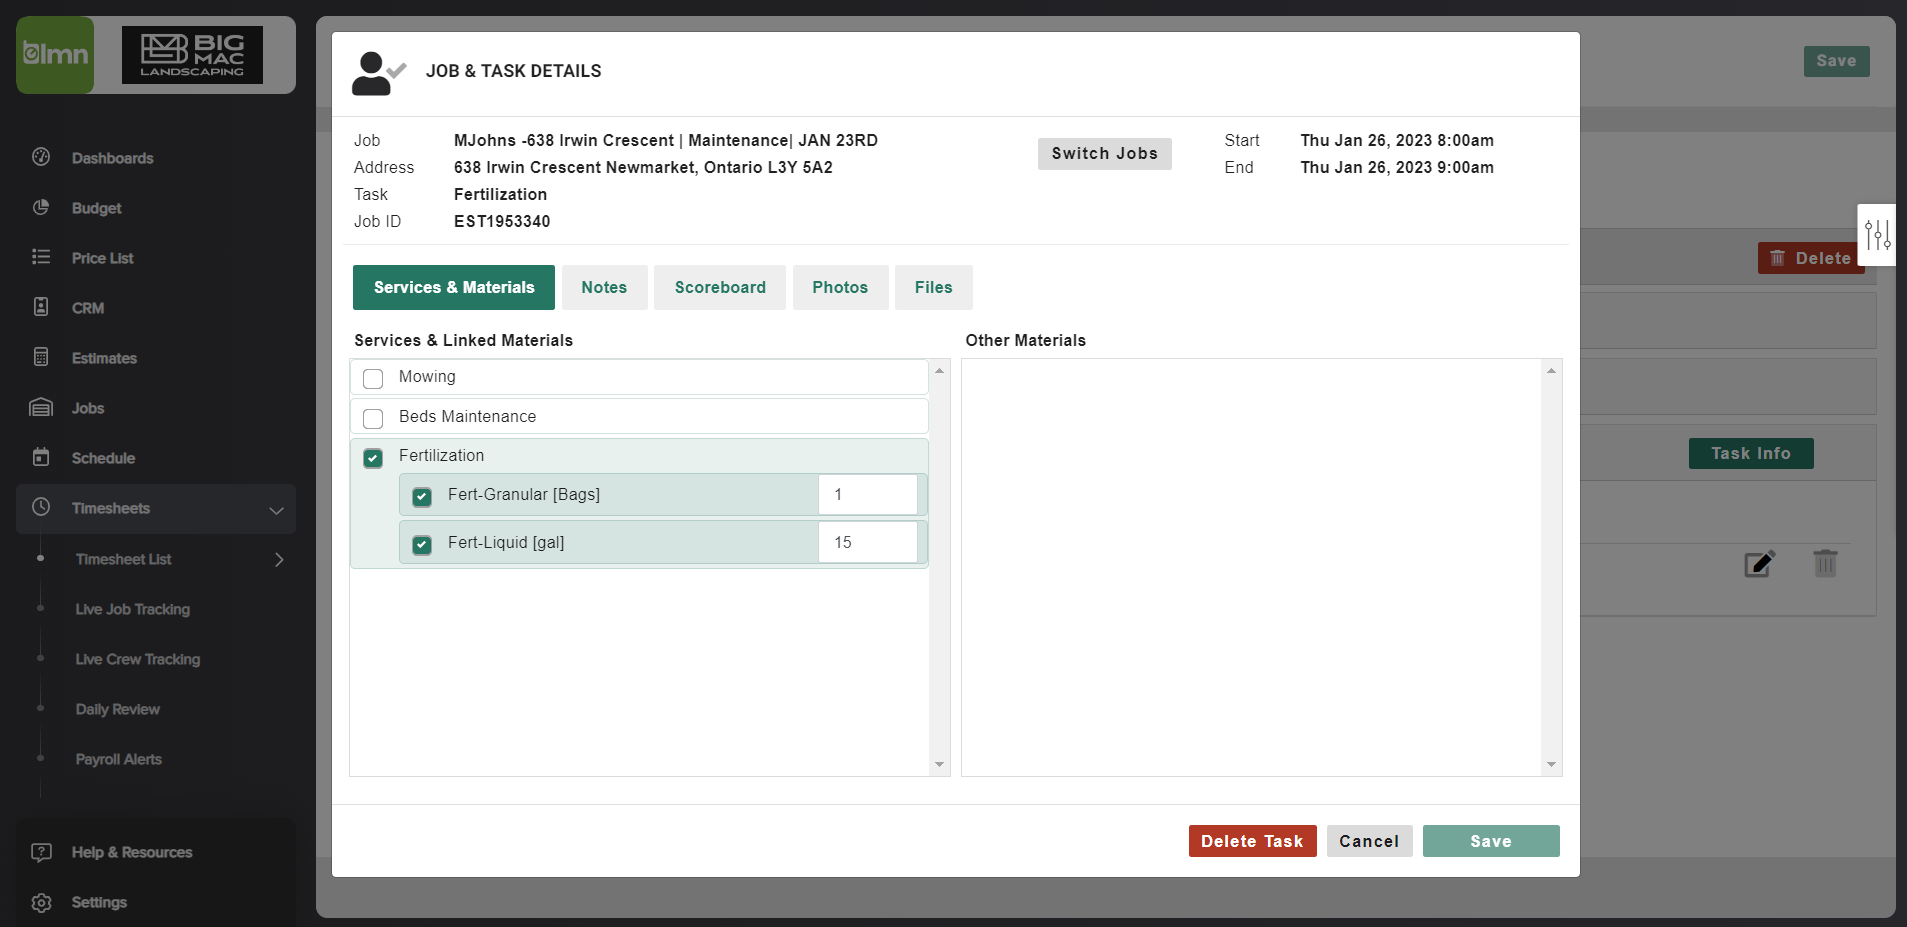Check the Mowing service checkbox

click(x=373, y=378)
